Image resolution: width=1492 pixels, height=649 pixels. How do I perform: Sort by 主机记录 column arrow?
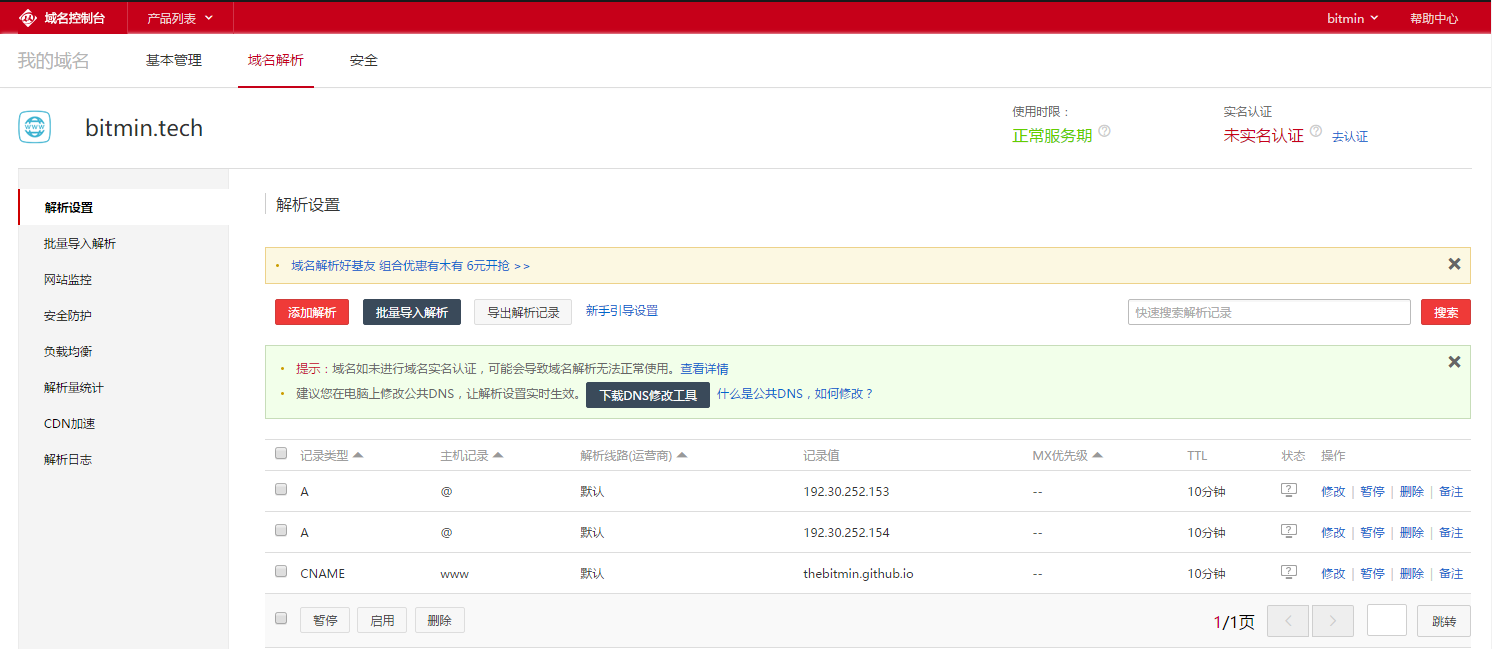tap(498, 455)
